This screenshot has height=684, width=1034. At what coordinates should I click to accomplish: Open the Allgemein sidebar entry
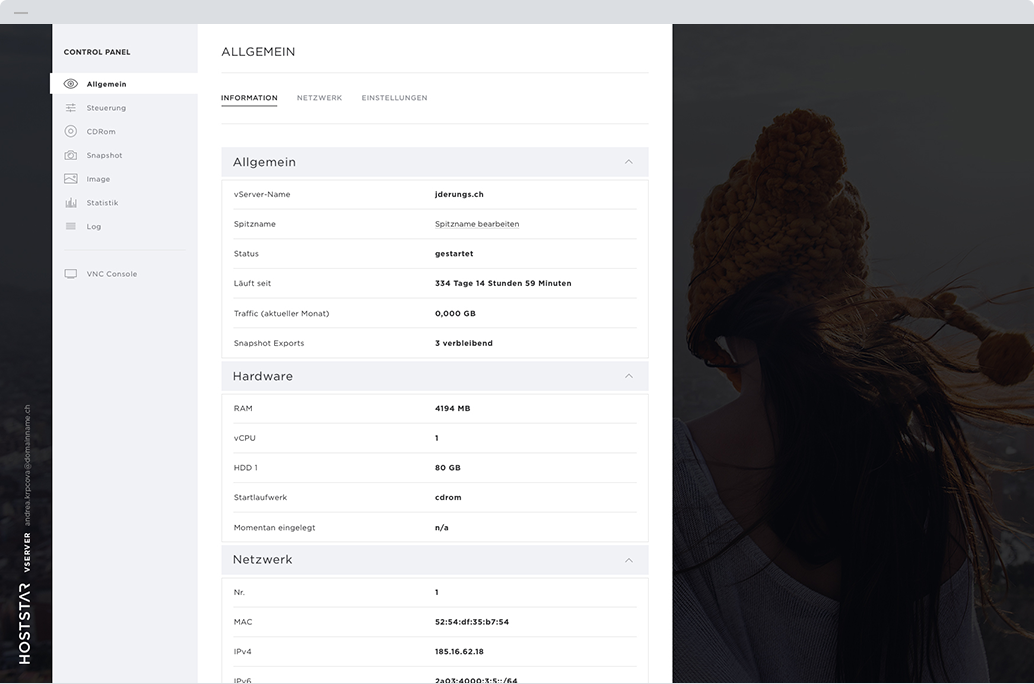(124, 84)
